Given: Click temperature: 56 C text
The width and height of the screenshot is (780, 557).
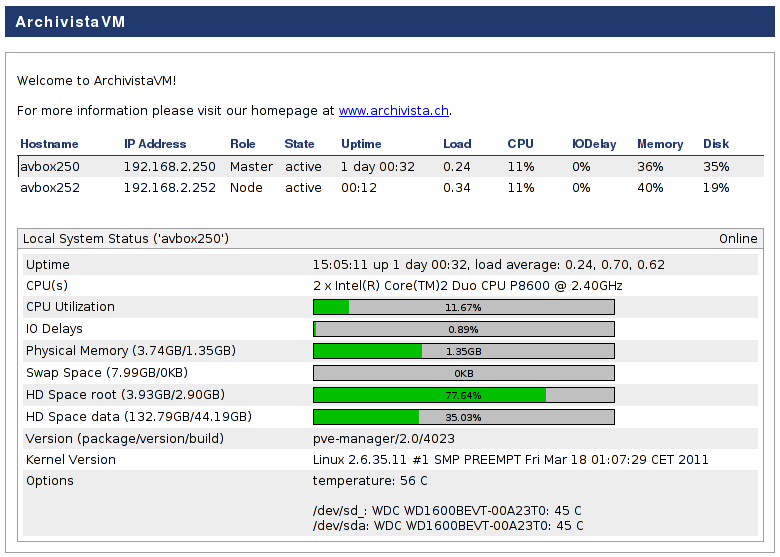Looking at the screenshot, I should click(370, 481).
